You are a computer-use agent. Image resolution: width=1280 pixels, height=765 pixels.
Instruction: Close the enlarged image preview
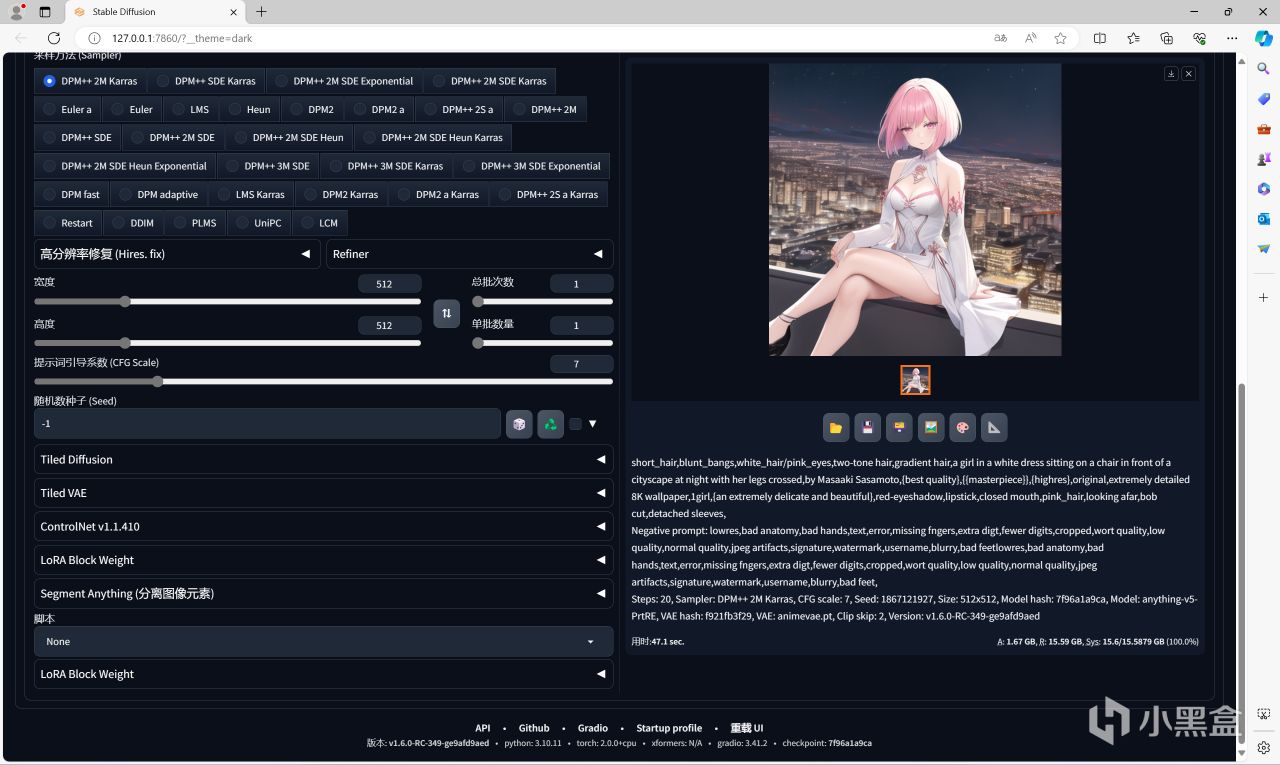[1189, 74]
